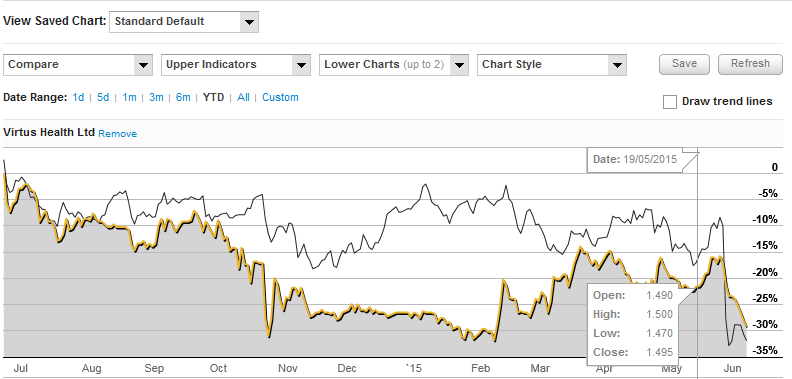Select the YTD date range
792x379 pixels.
click(213, 97)
